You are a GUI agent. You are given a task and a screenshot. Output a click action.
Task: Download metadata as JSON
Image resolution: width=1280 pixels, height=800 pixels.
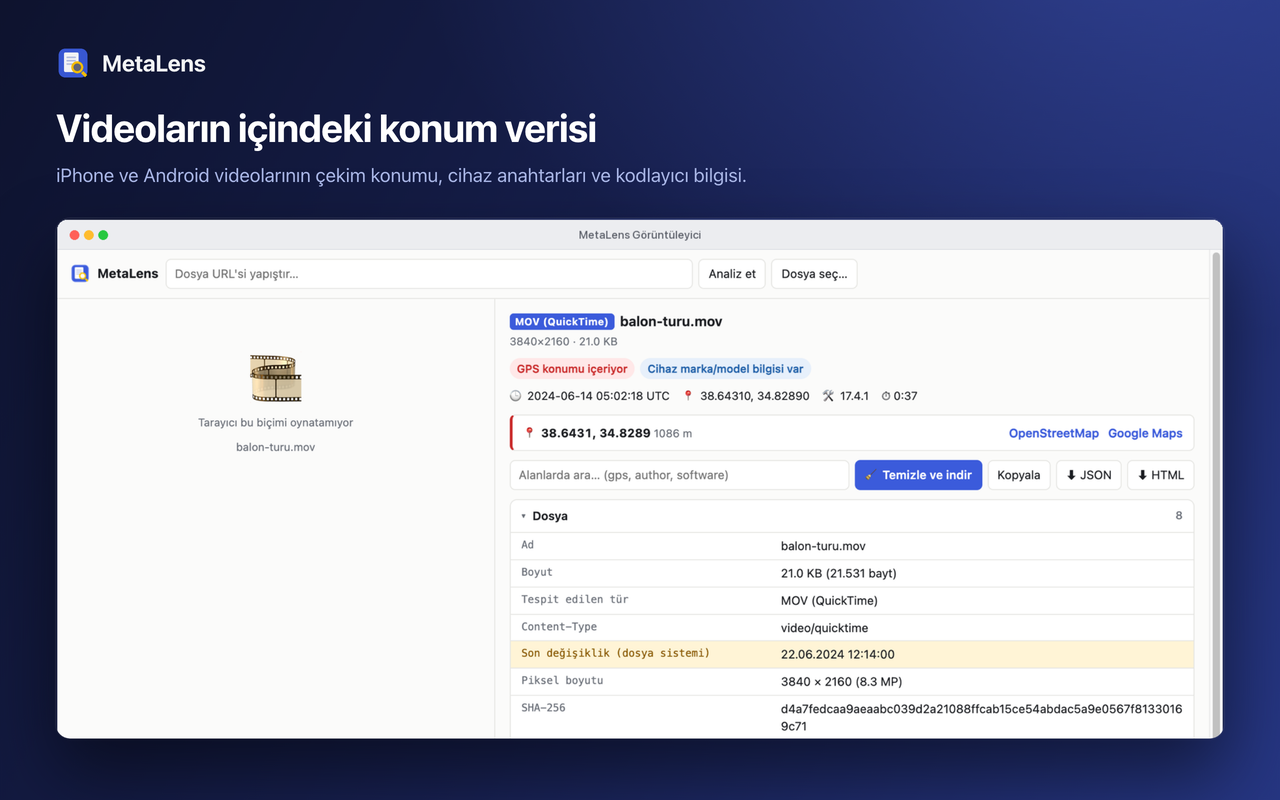1088,475
